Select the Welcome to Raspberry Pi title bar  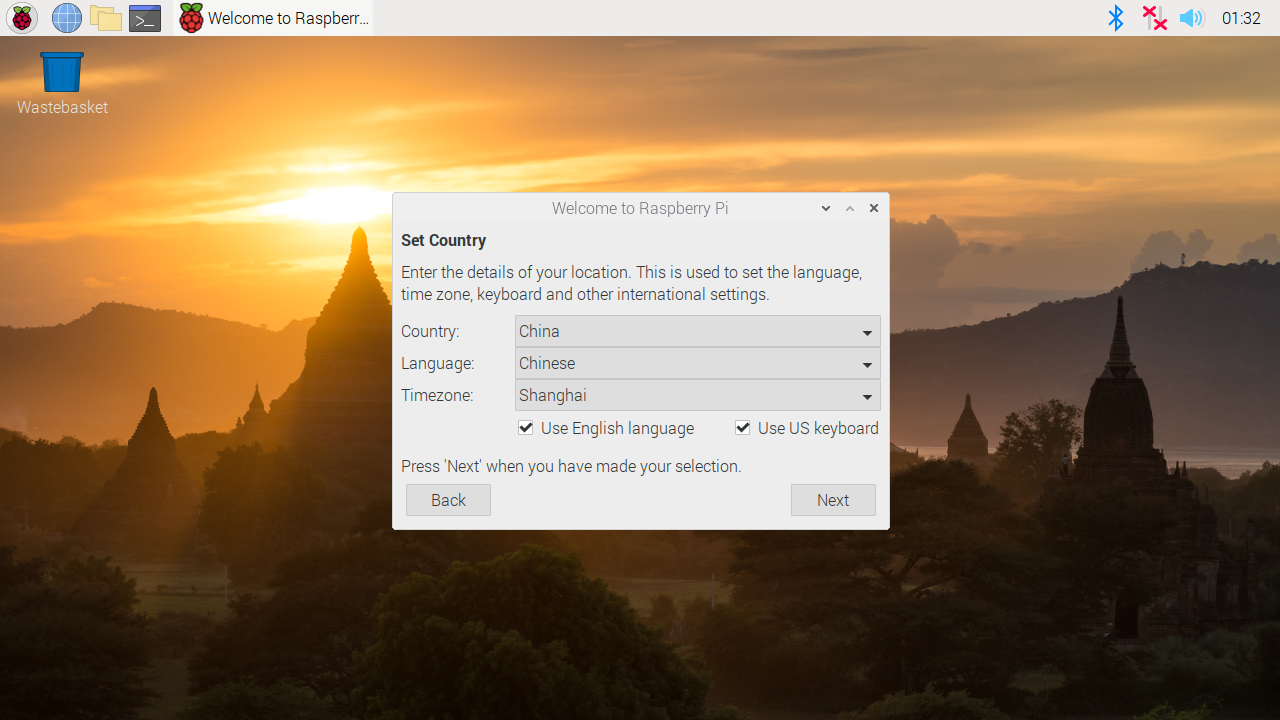pyautogui.click(x=640, y=208)
